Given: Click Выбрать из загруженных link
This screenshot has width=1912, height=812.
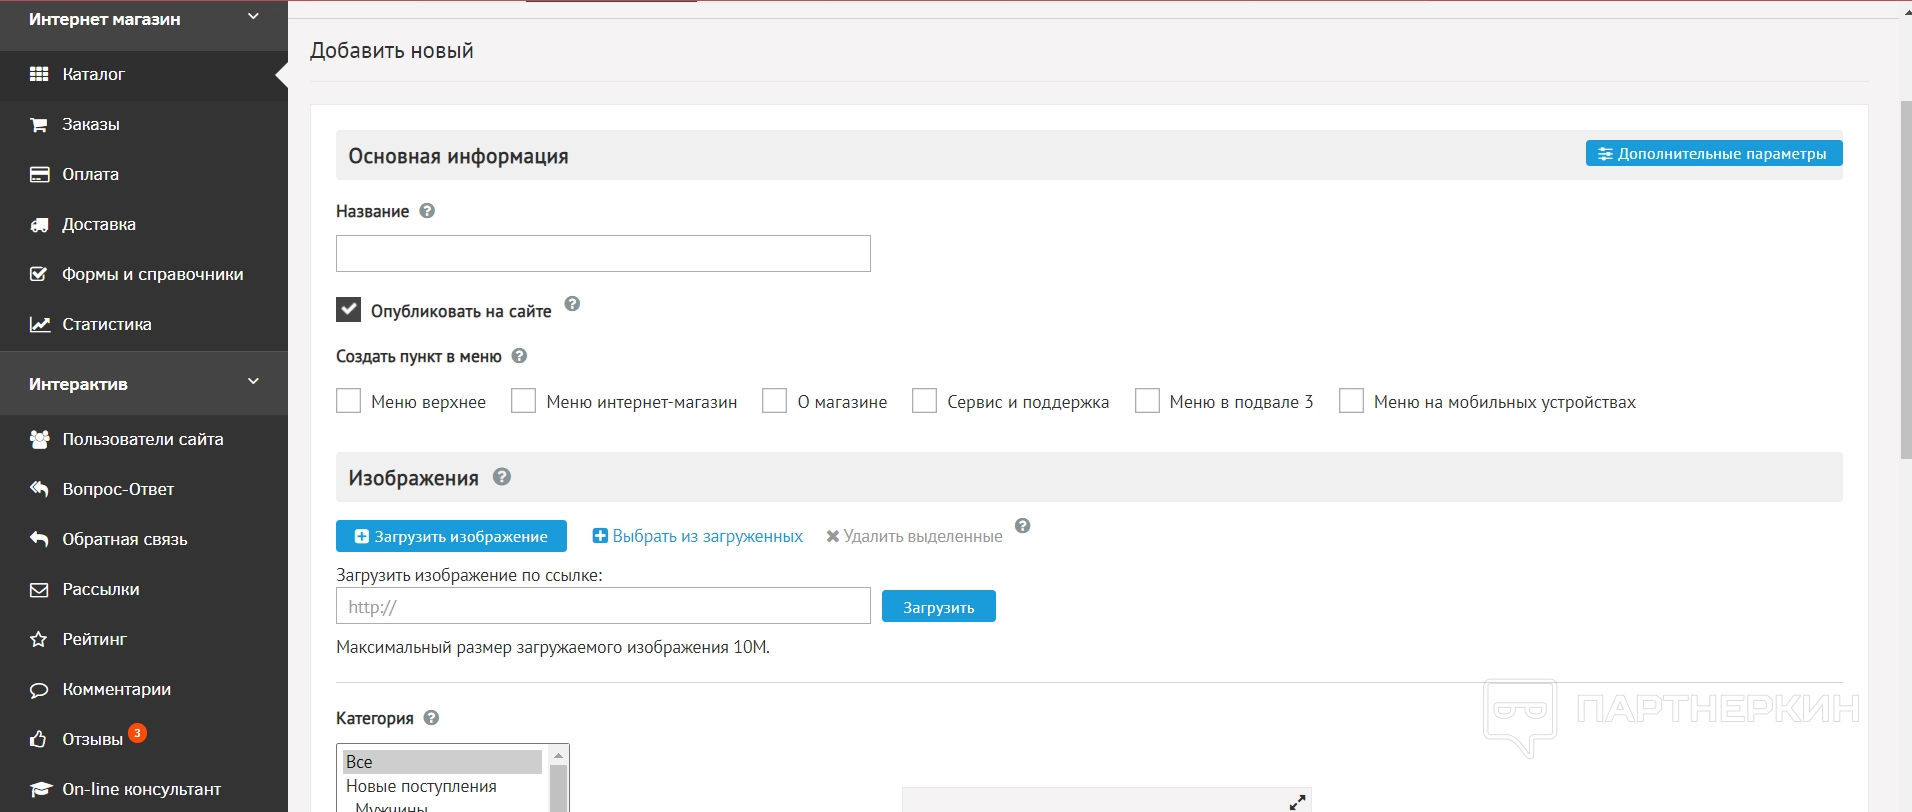Looking at the screenshot, I should 698,536.
